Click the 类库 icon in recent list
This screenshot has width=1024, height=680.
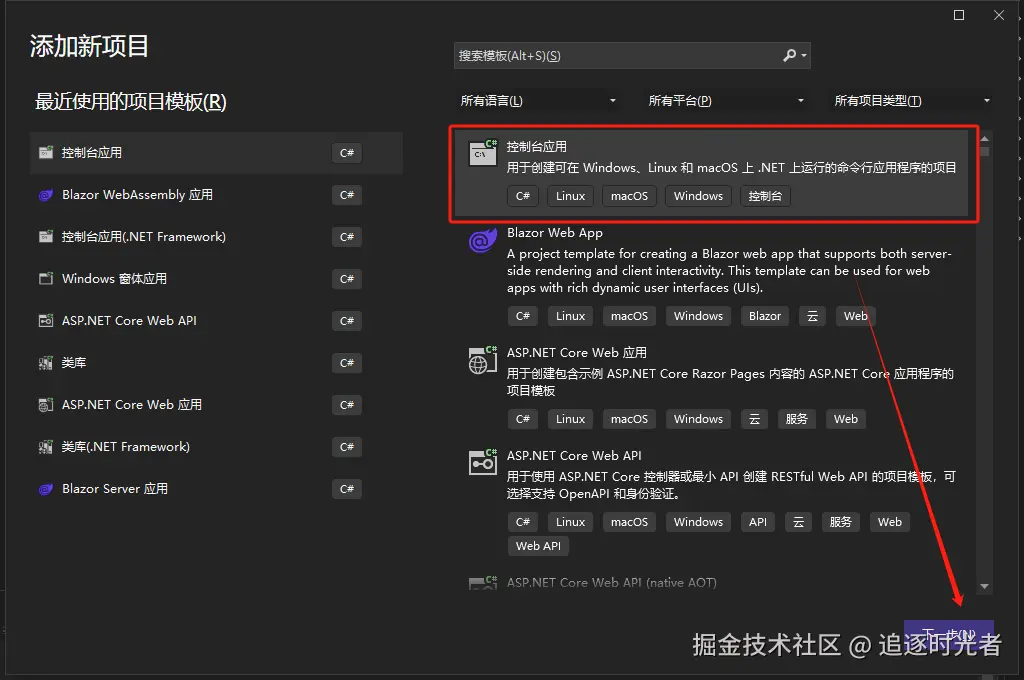(46, 363)
